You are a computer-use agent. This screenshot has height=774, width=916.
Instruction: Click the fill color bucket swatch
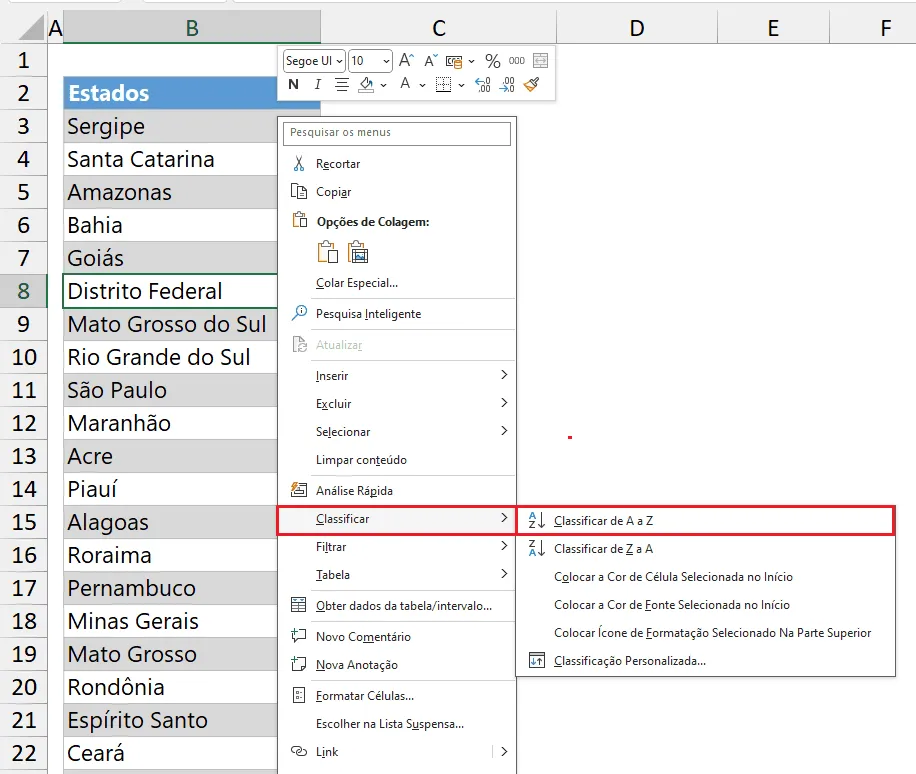pos(366,85)
